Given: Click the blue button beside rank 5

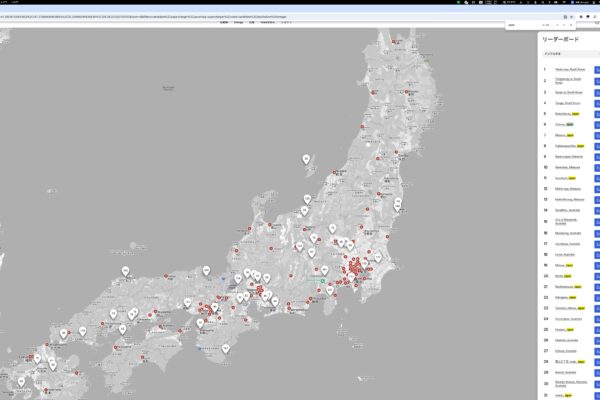Looking at the screenshot, I should (597, 113).
